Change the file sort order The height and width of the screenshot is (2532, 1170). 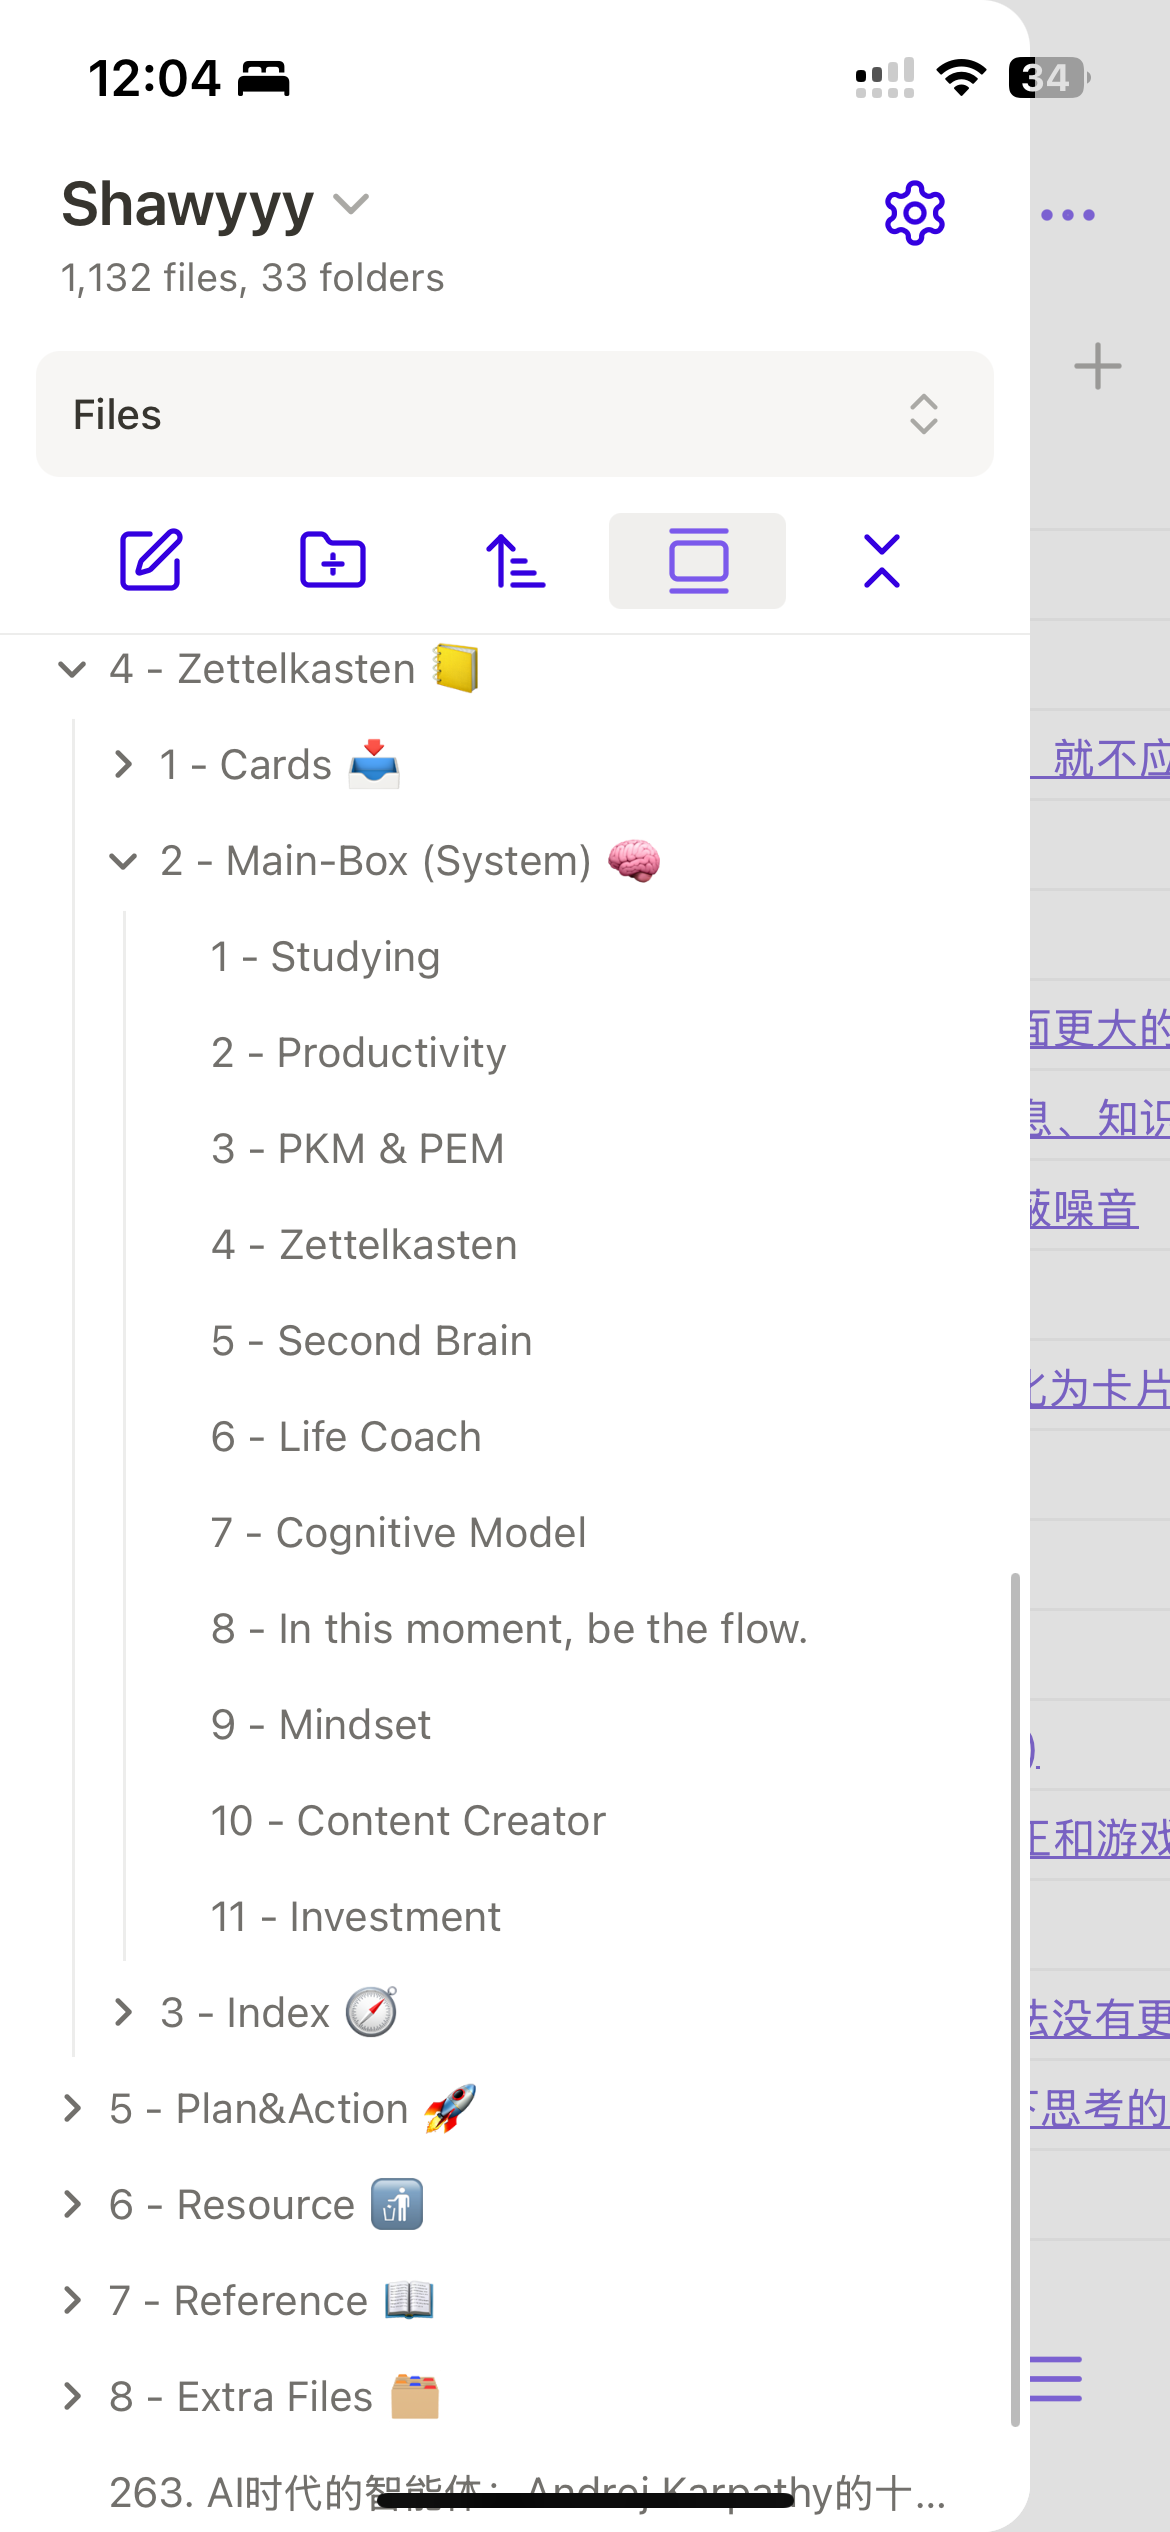[515, 560]
